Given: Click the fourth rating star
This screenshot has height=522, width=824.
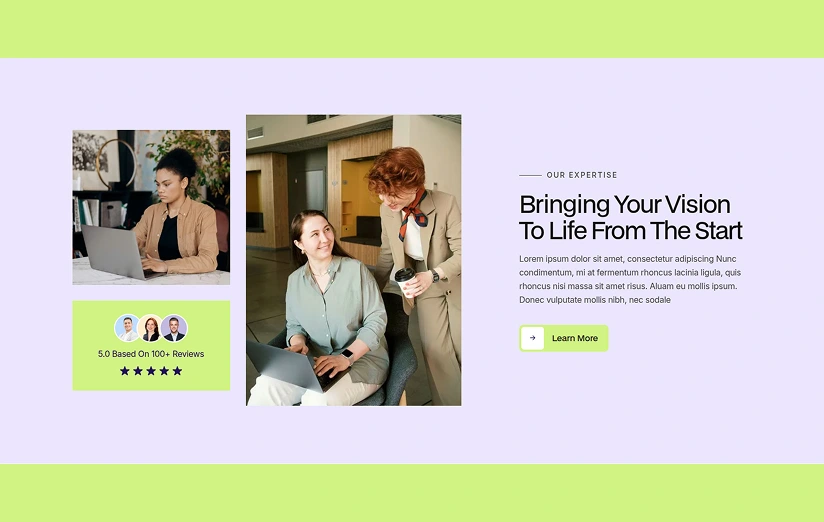Looking at the screenshot, I should 164,371.
